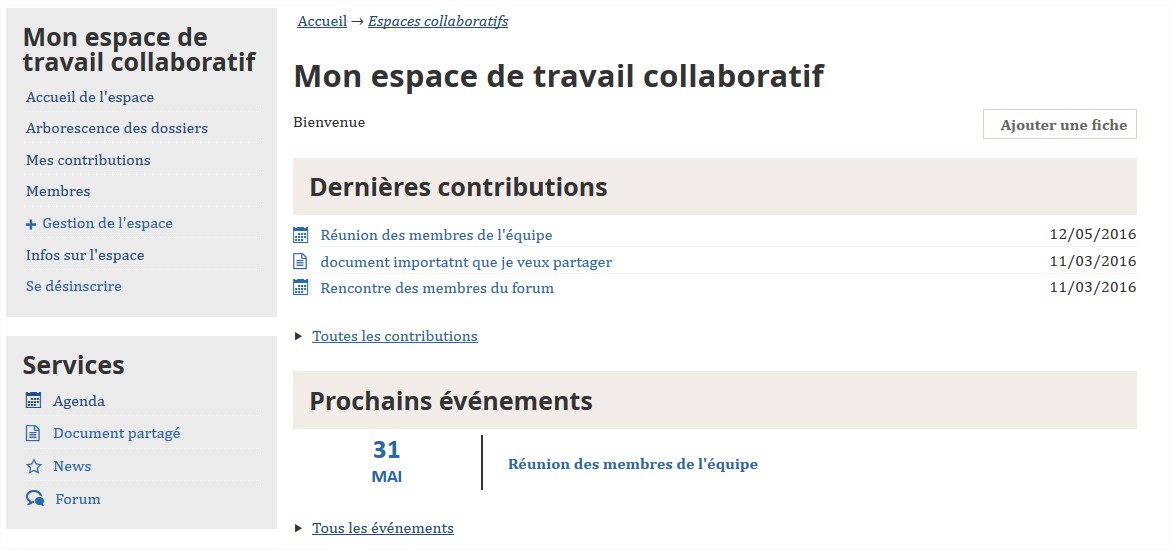Click triangle arrow before Toutes les contributions
The width and height of the screenshot is (1170, 550).
[298, 337]
